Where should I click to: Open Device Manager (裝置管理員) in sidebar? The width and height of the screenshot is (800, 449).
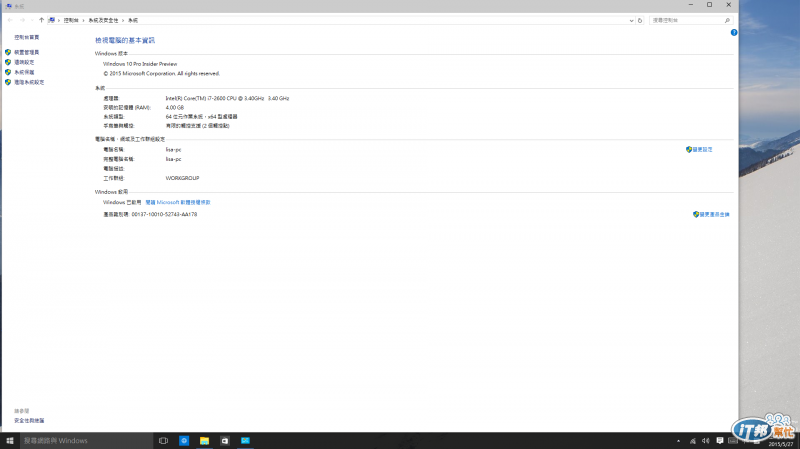[27, 53]
